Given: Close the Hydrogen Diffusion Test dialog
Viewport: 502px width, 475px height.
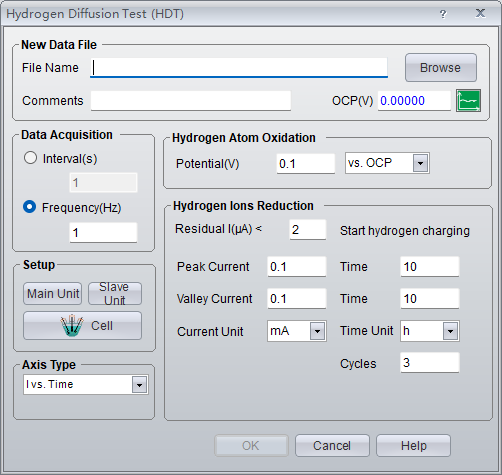Looking at the screenshot, I should [480, 13].
